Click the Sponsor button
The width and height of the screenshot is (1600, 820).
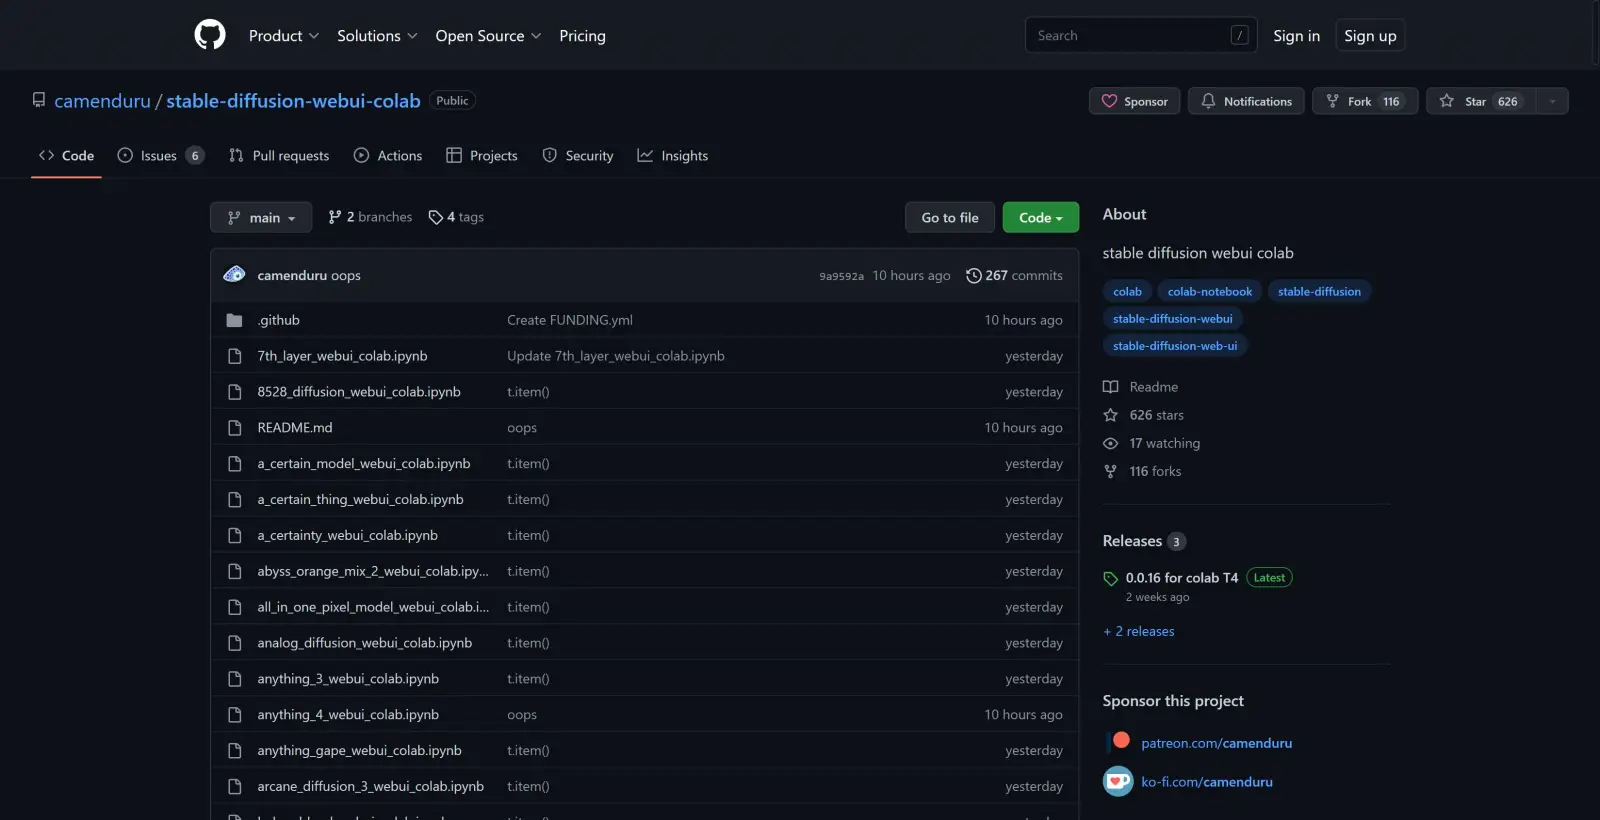click(1135, 101)
